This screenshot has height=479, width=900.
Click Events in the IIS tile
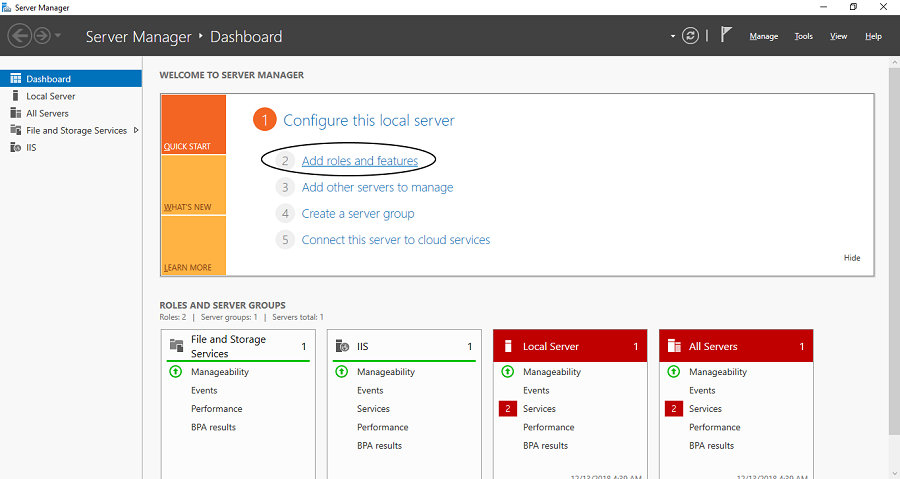click(370, 390)
